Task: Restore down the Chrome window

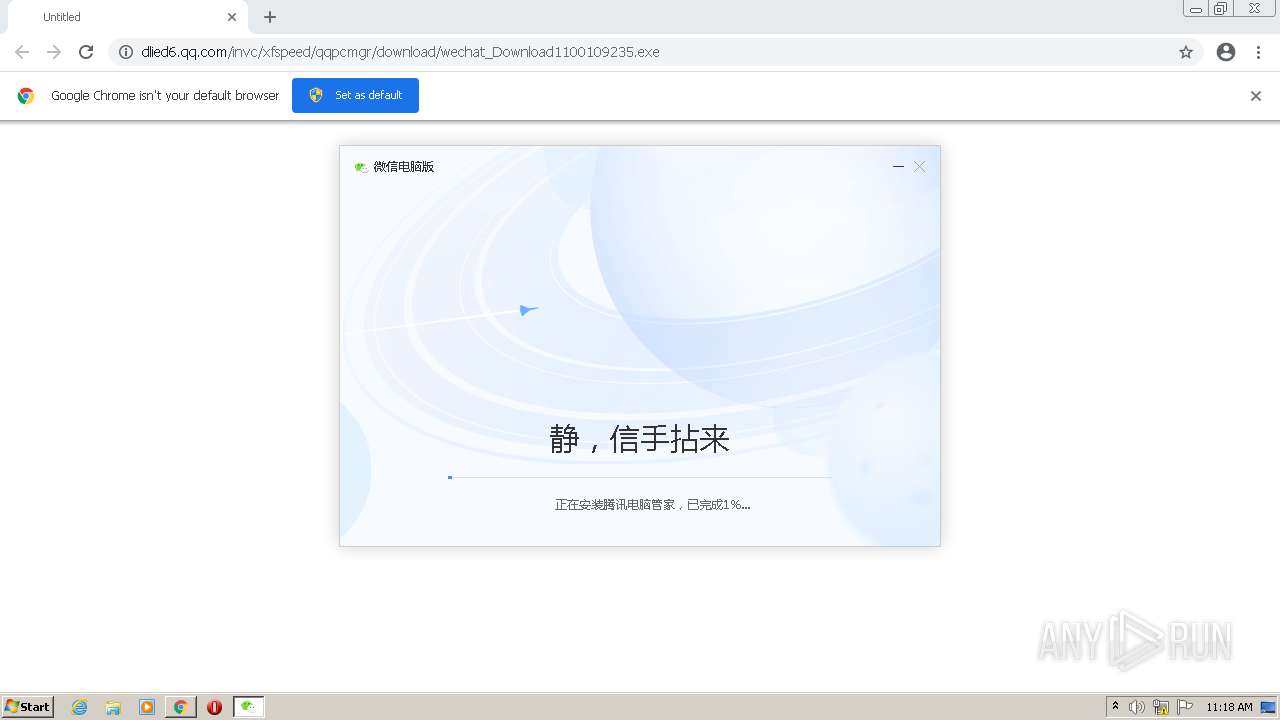Action: [x=1221, y=9]
